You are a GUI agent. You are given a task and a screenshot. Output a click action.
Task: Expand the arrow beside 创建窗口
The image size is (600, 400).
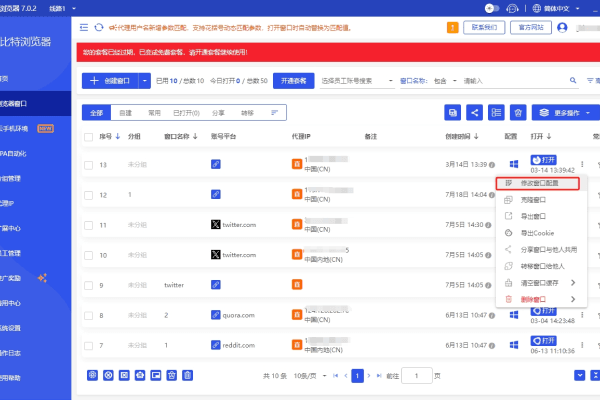tap(145, 81)
